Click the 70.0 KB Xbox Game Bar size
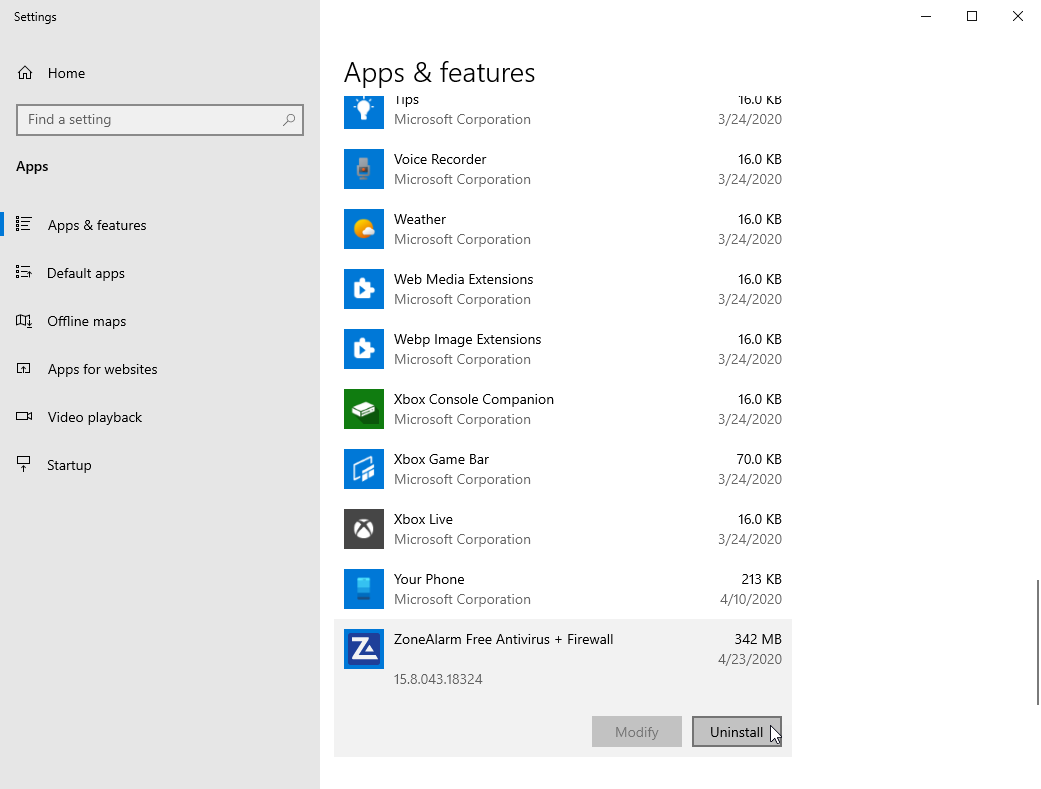Screen dimensions: 1041x789 [x=759, y=460]
